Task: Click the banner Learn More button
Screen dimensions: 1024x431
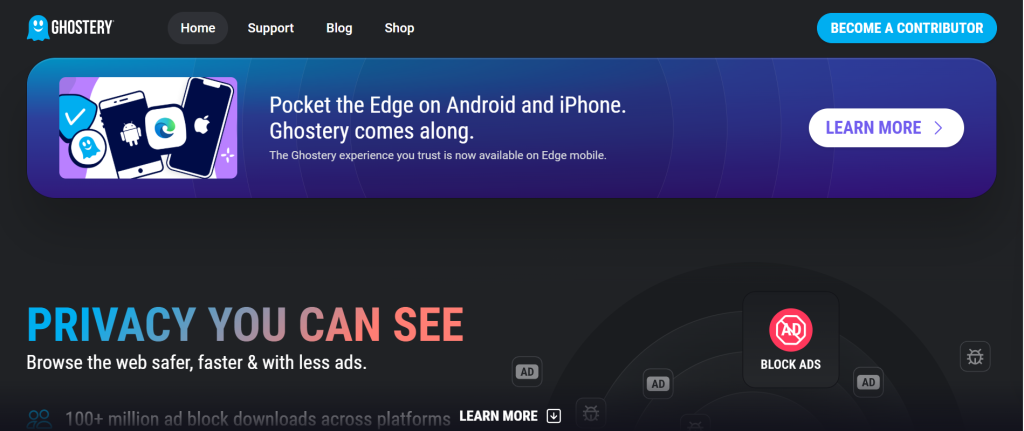Action: [886, 127]
